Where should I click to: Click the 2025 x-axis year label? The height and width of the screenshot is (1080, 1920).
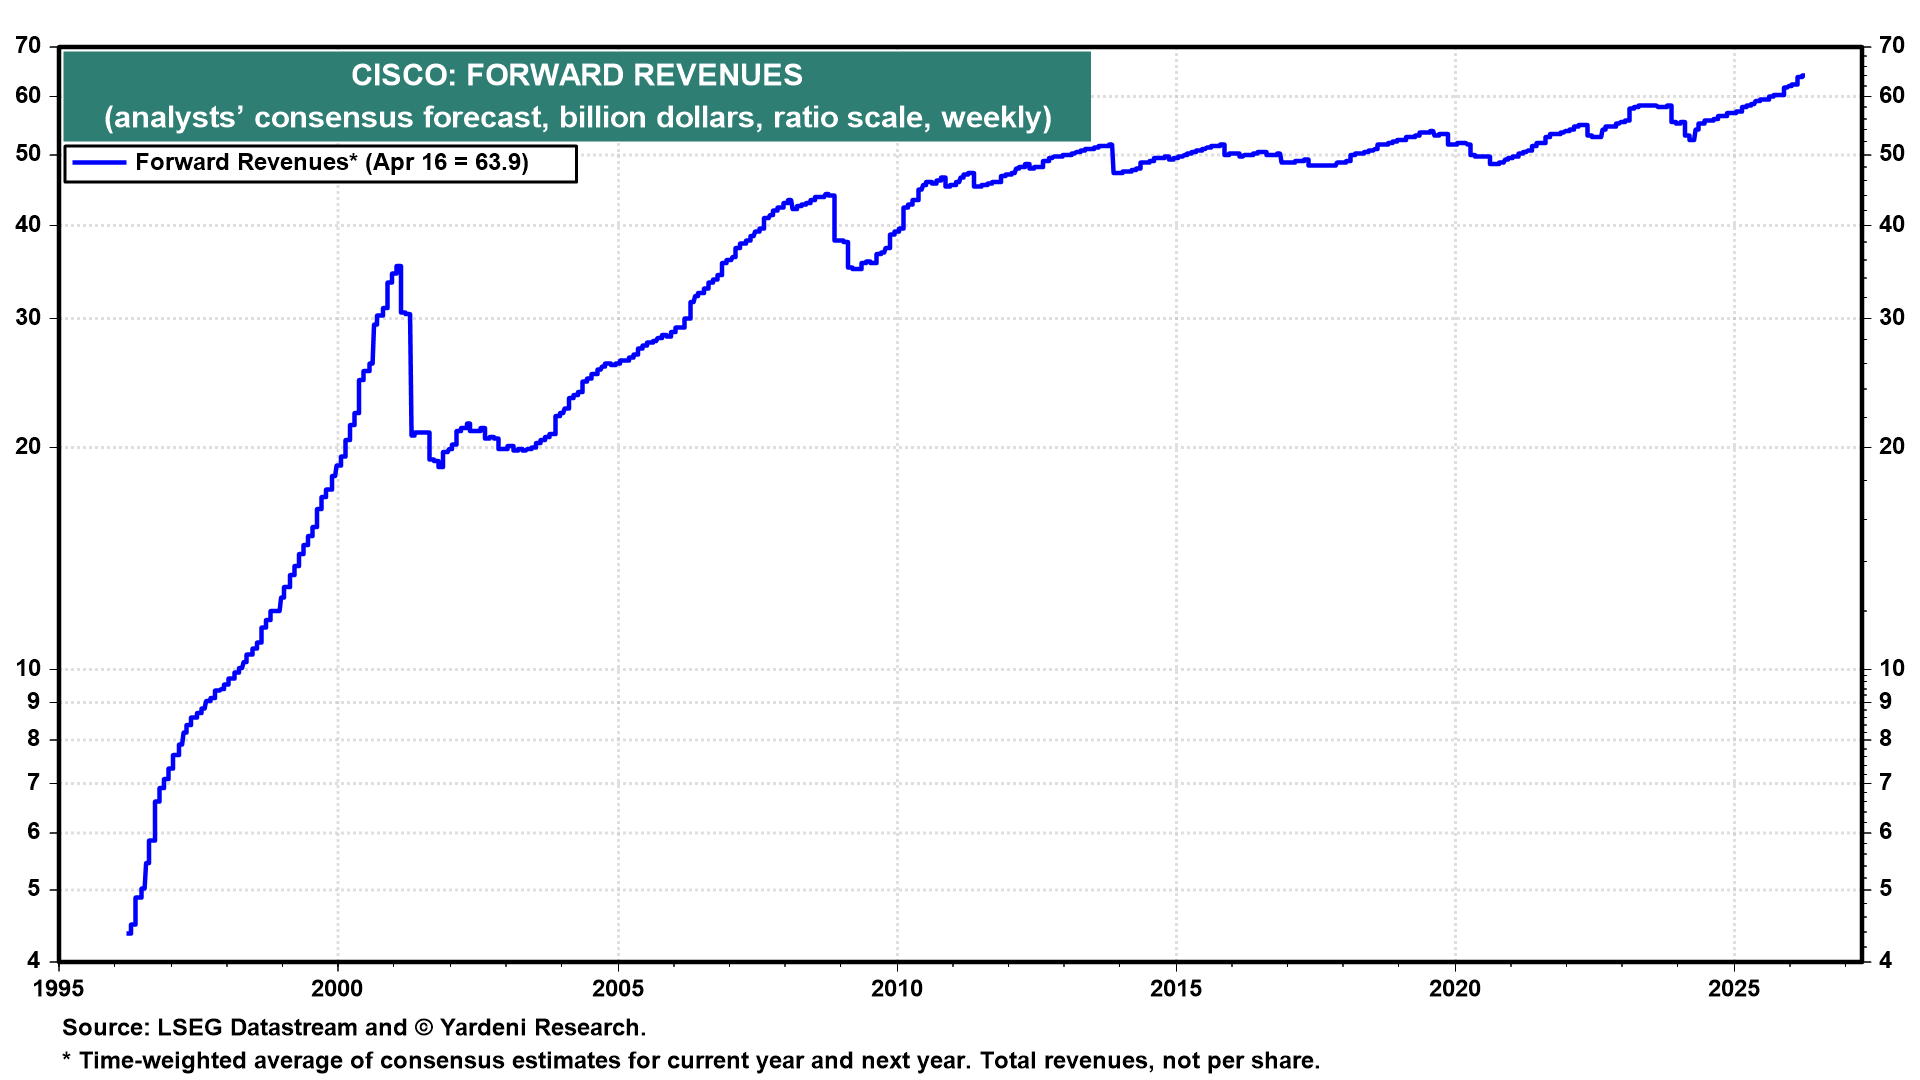point(1734,989)
